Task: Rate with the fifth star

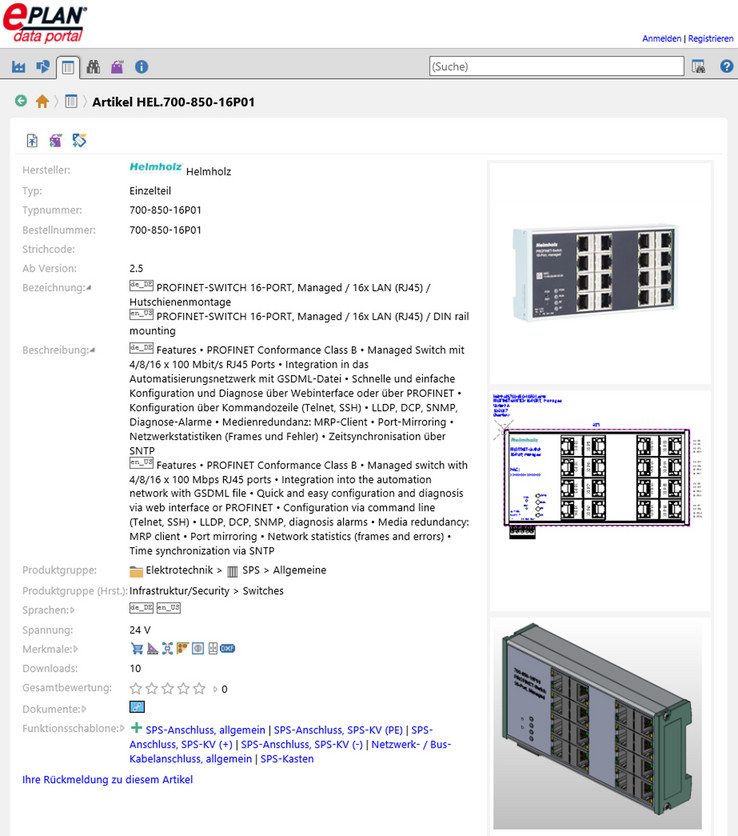Action: point(199,688)
